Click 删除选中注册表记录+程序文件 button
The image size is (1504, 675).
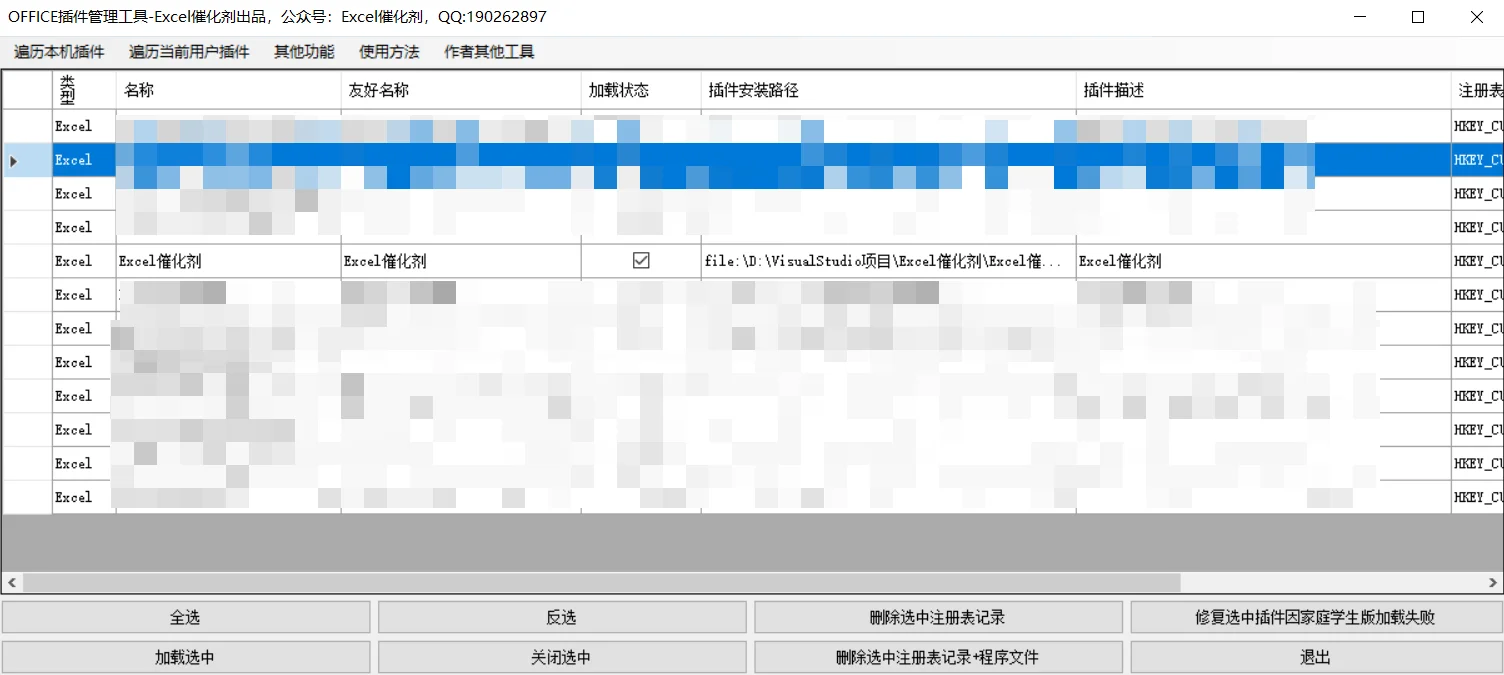point(938,657)
